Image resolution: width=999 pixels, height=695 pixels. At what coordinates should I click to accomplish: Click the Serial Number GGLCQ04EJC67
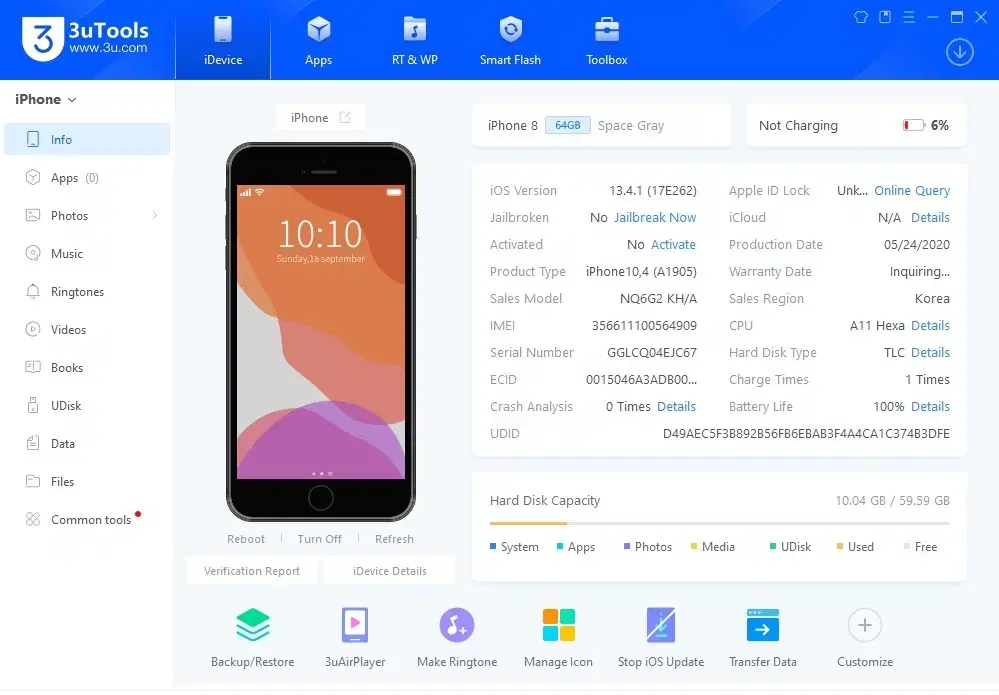[x=652, y=352]
